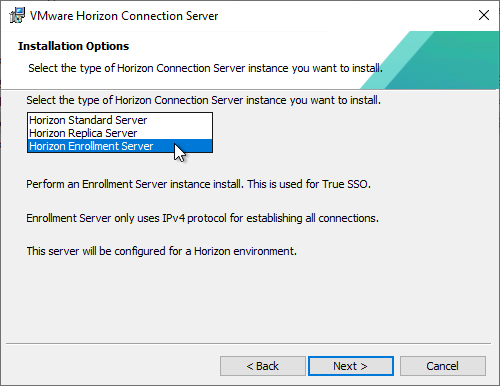Click the VMware installer icon in title bar
This screenshot has width=500, height=386.
[x=17, y=15]
